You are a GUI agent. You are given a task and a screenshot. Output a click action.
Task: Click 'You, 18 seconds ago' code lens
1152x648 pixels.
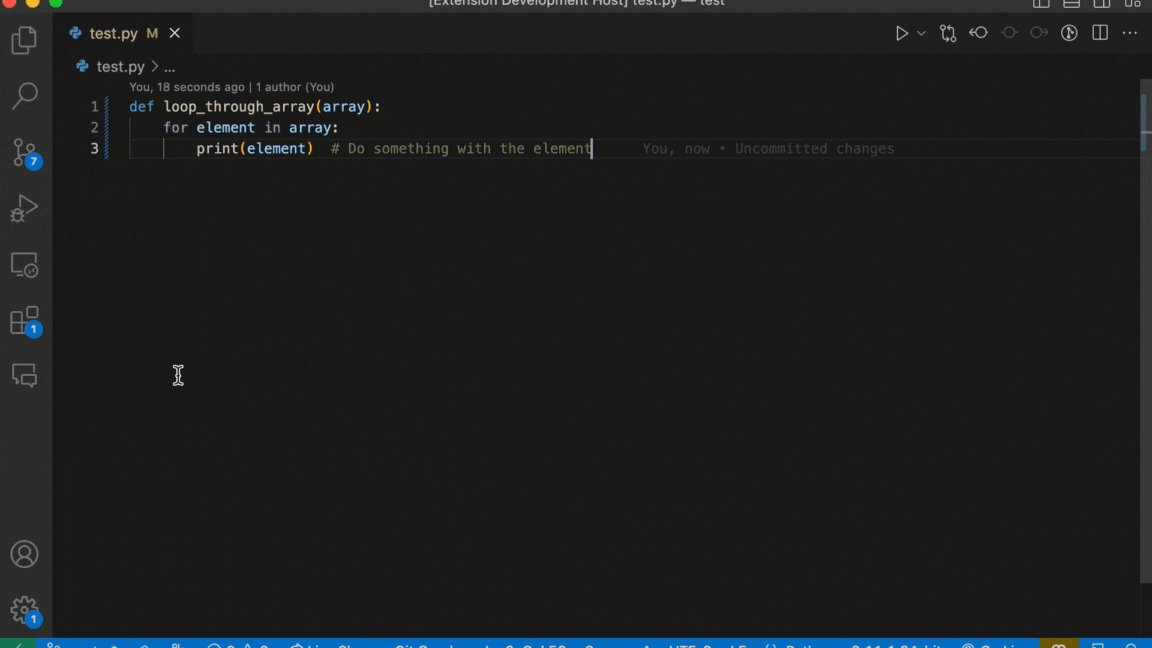(x=187, y=87)
